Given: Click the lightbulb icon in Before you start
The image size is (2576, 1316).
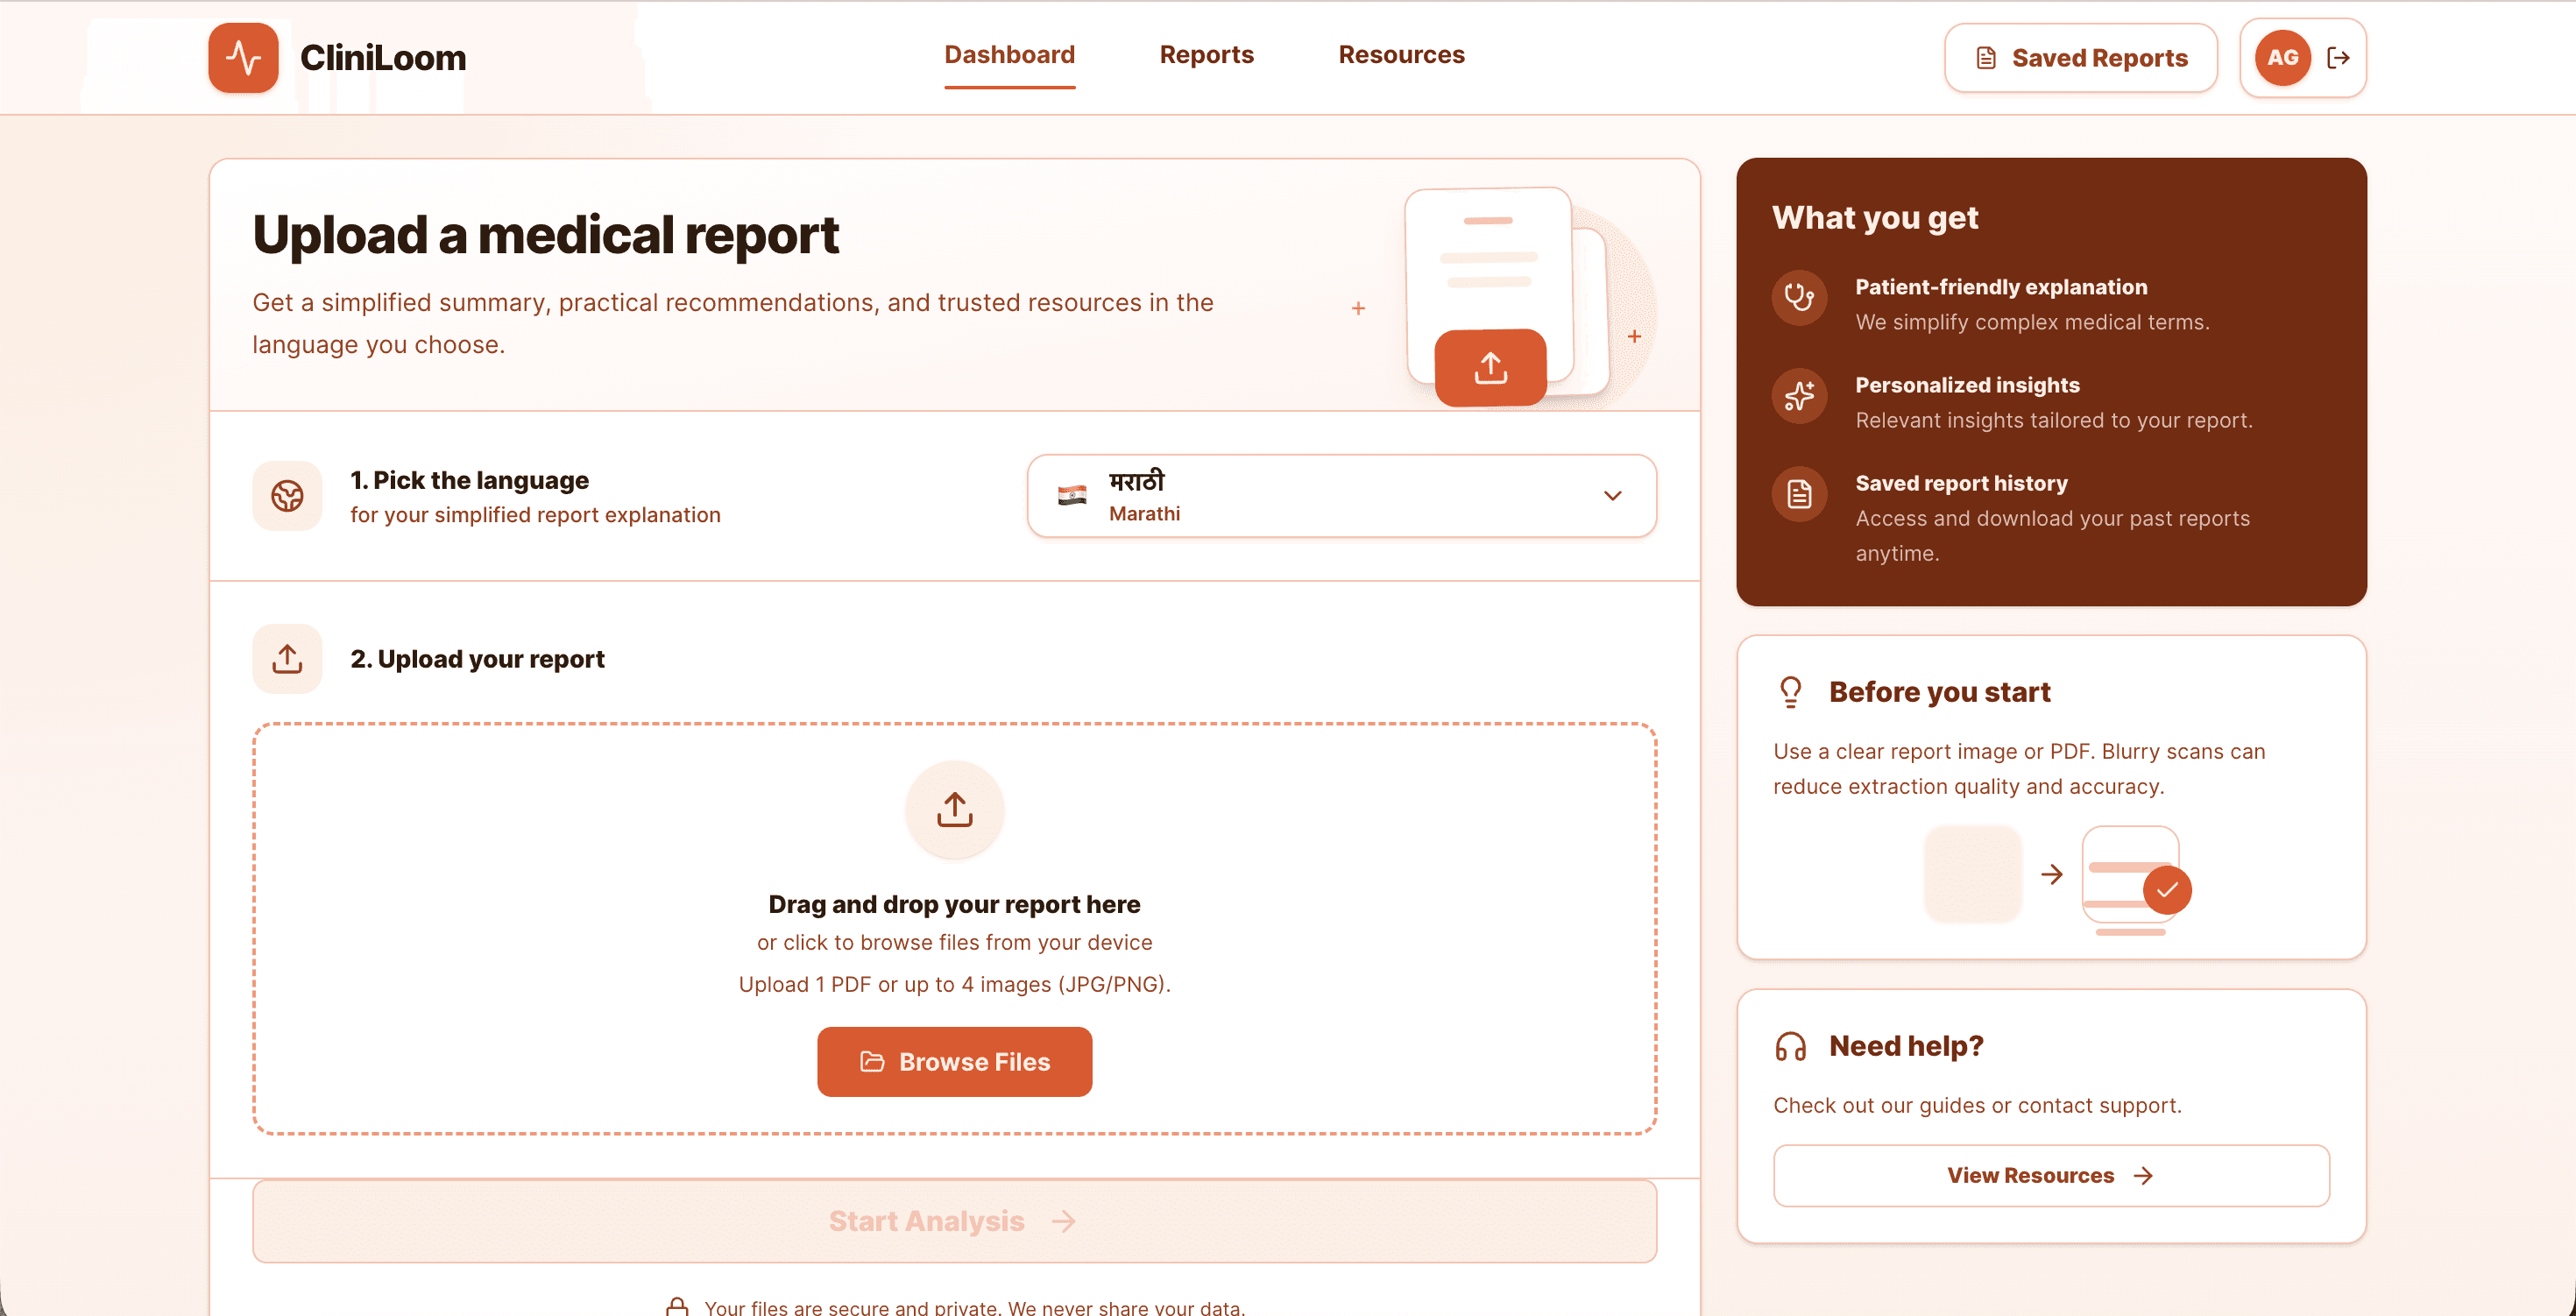Looking at the screenshot, I should click(x=1790, y=692).
